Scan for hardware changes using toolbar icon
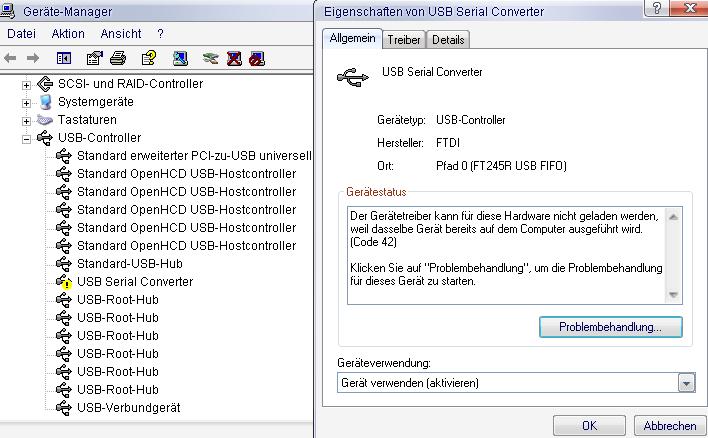 pyautogui.click(x=180, y=59)
